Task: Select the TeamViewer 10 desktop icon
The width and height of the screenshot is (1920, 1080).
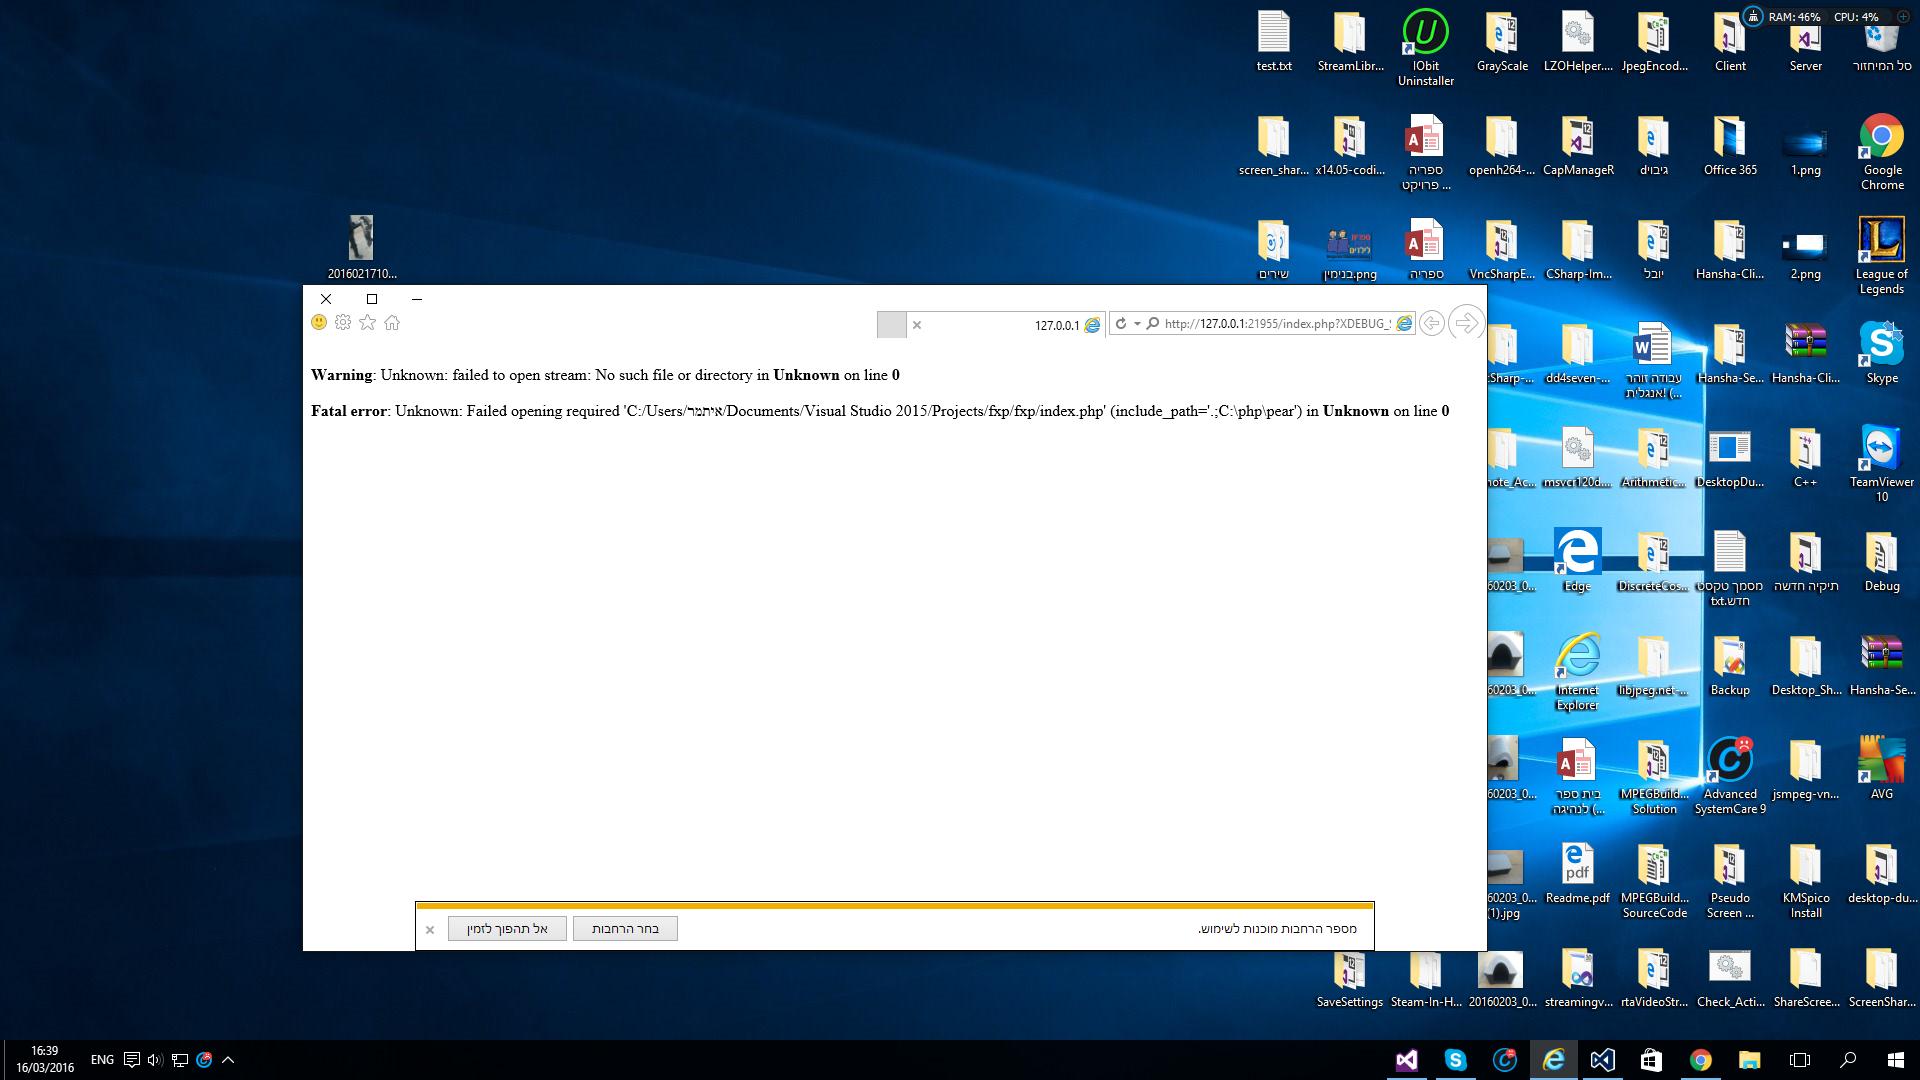Action: click(1881, 465)
